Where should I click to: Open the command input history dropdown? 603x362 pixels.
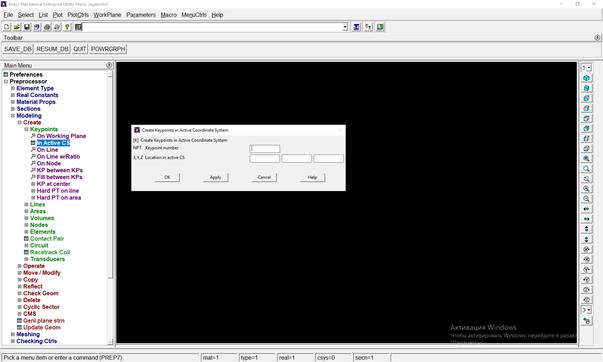click(345, 27)
